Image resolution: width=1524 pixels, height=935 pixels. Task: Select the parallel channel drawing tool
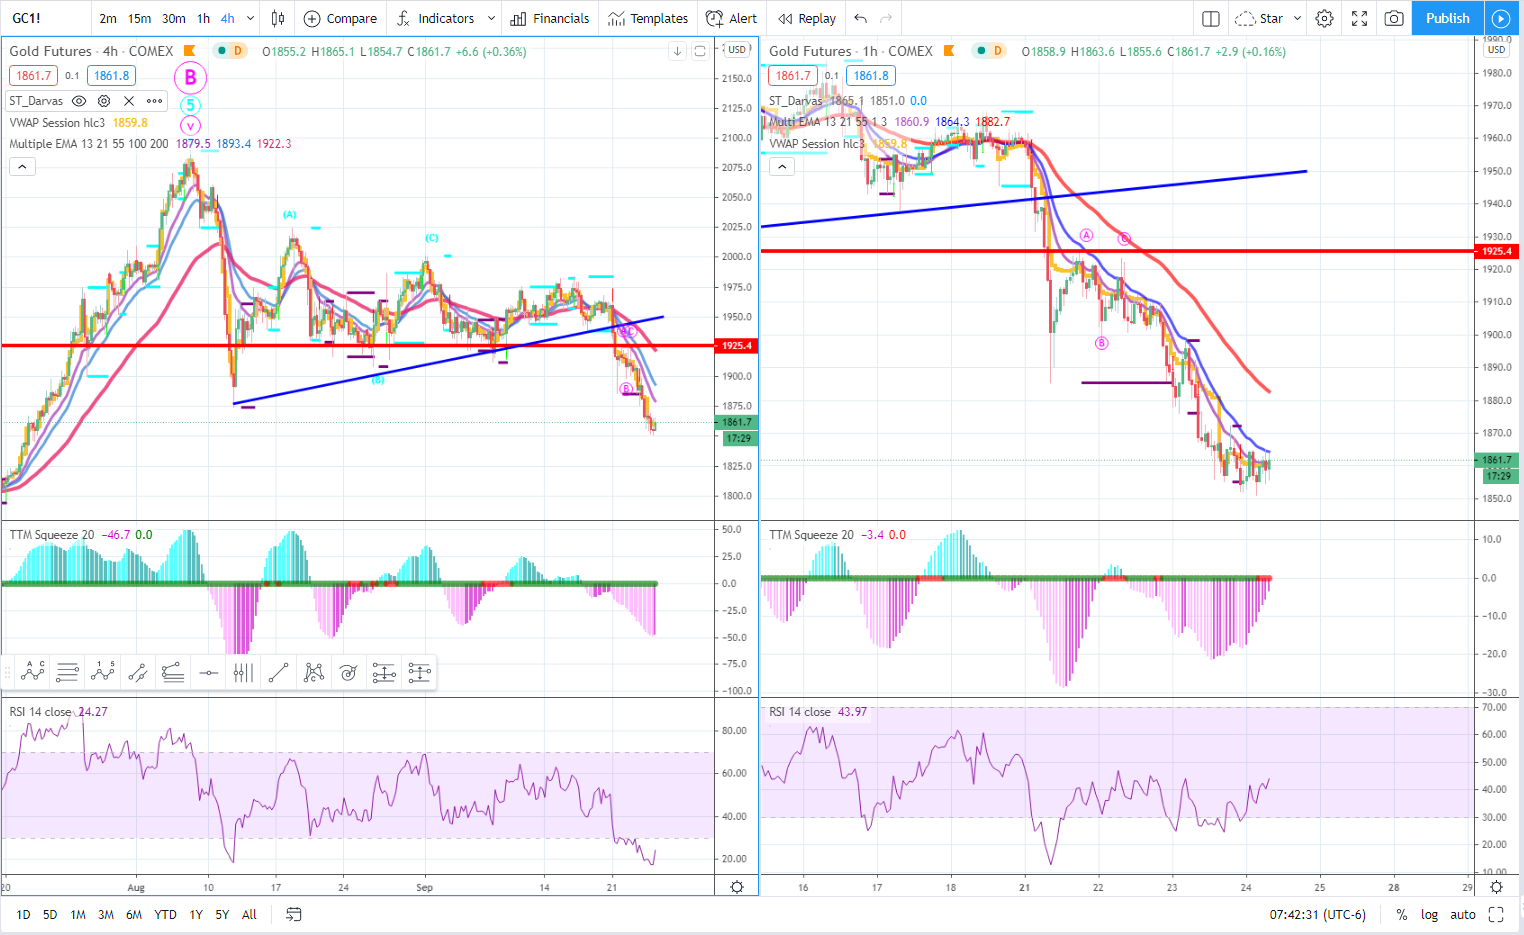pyautogui.click(x=138, y=673)
